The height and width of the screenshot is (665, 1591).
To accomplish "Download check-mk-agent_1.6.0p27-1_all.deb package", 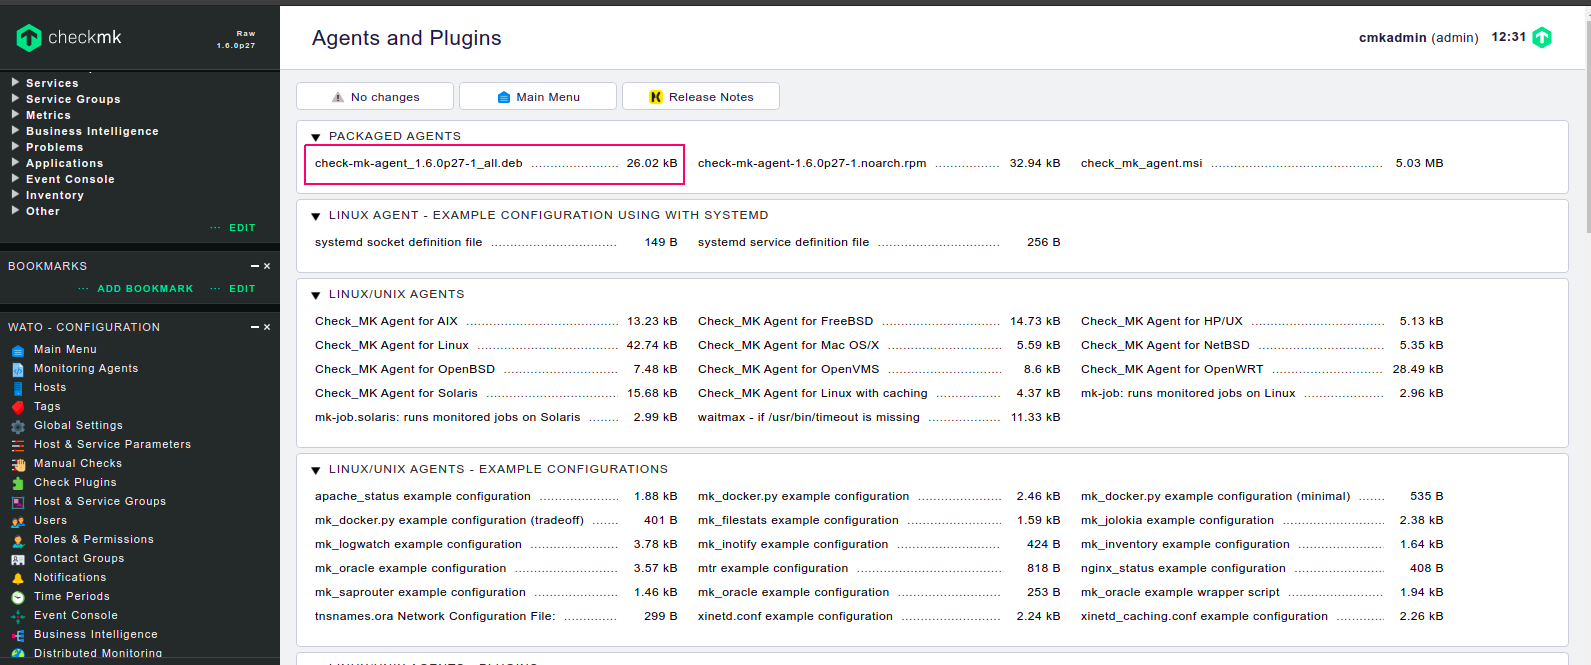I will [419, 163].
